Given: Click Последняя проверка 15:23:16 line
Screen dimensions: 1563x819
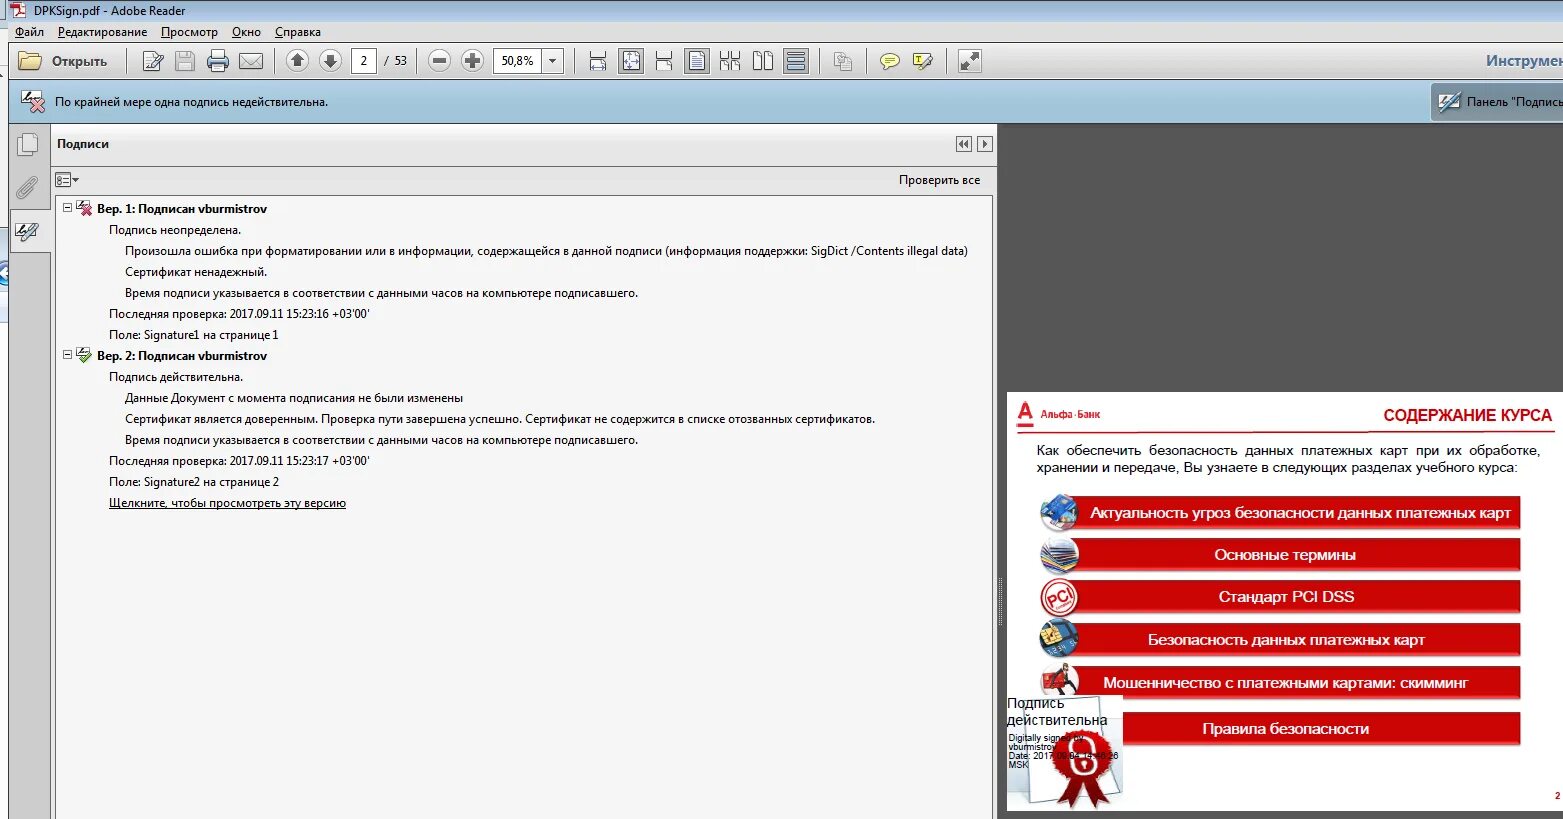Looking at the screenshot, I should coord(239,314).
